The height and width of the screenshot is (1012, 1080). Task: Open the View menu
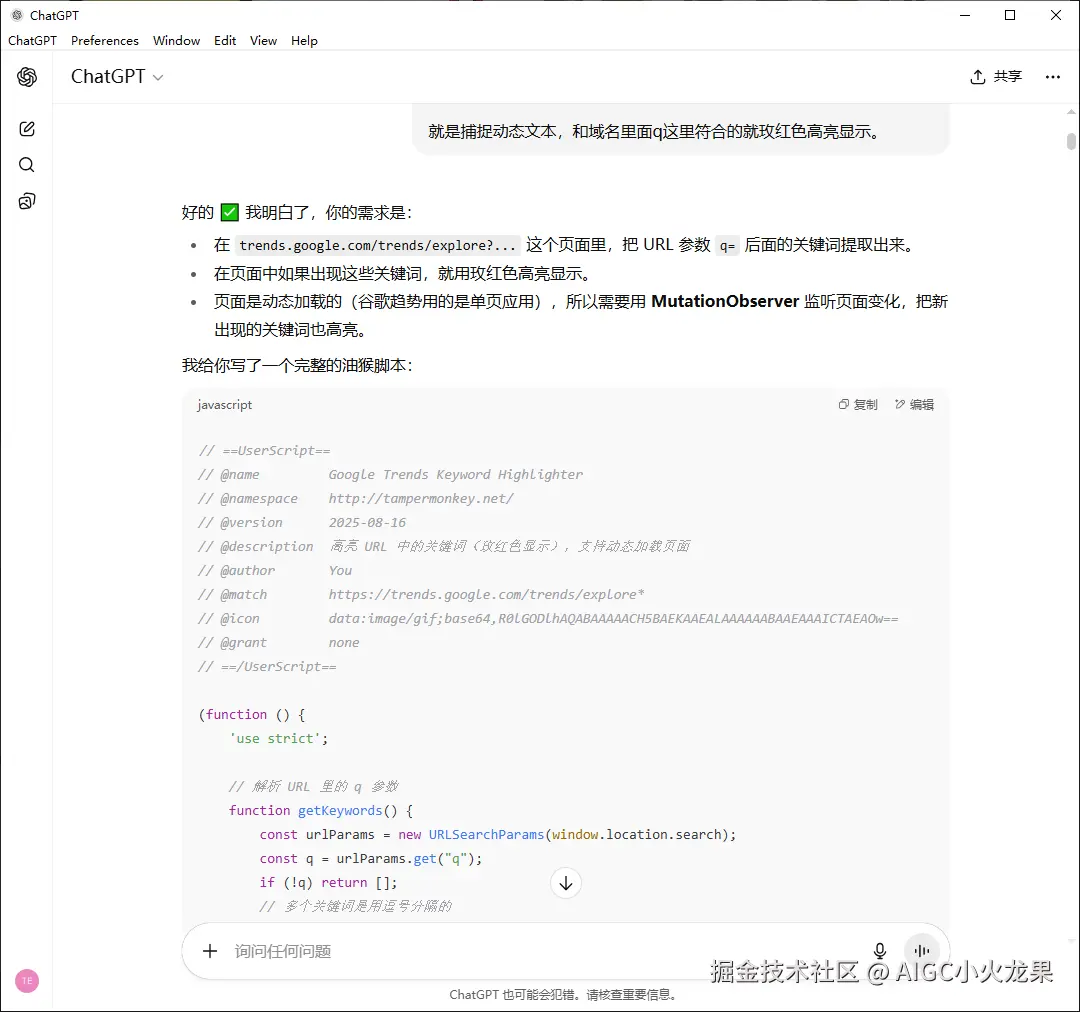click(263, 41)
